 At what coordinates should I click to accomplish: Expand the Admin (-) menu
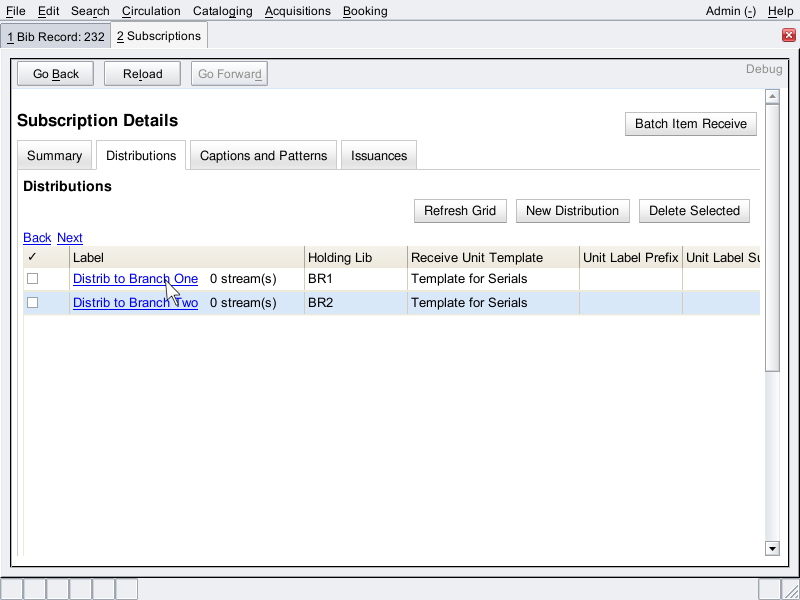pos(730,11)
